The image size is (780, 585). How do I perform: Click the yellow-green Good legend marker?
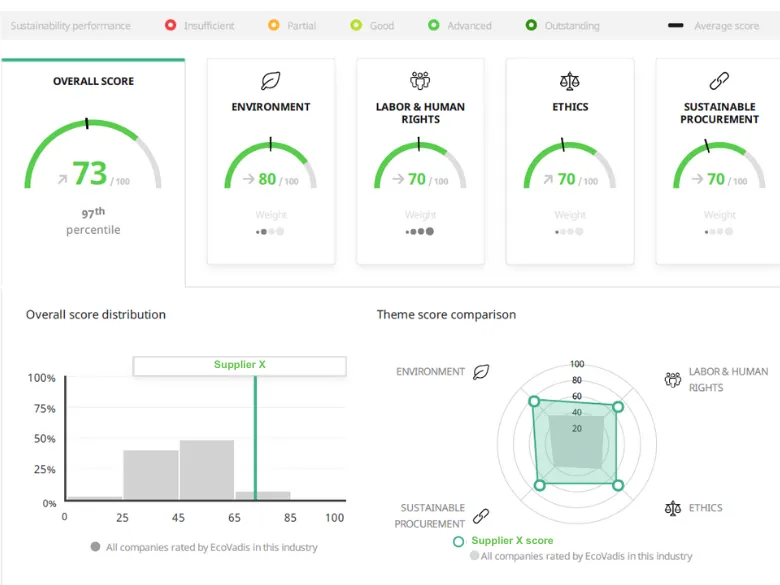(356, 25)
